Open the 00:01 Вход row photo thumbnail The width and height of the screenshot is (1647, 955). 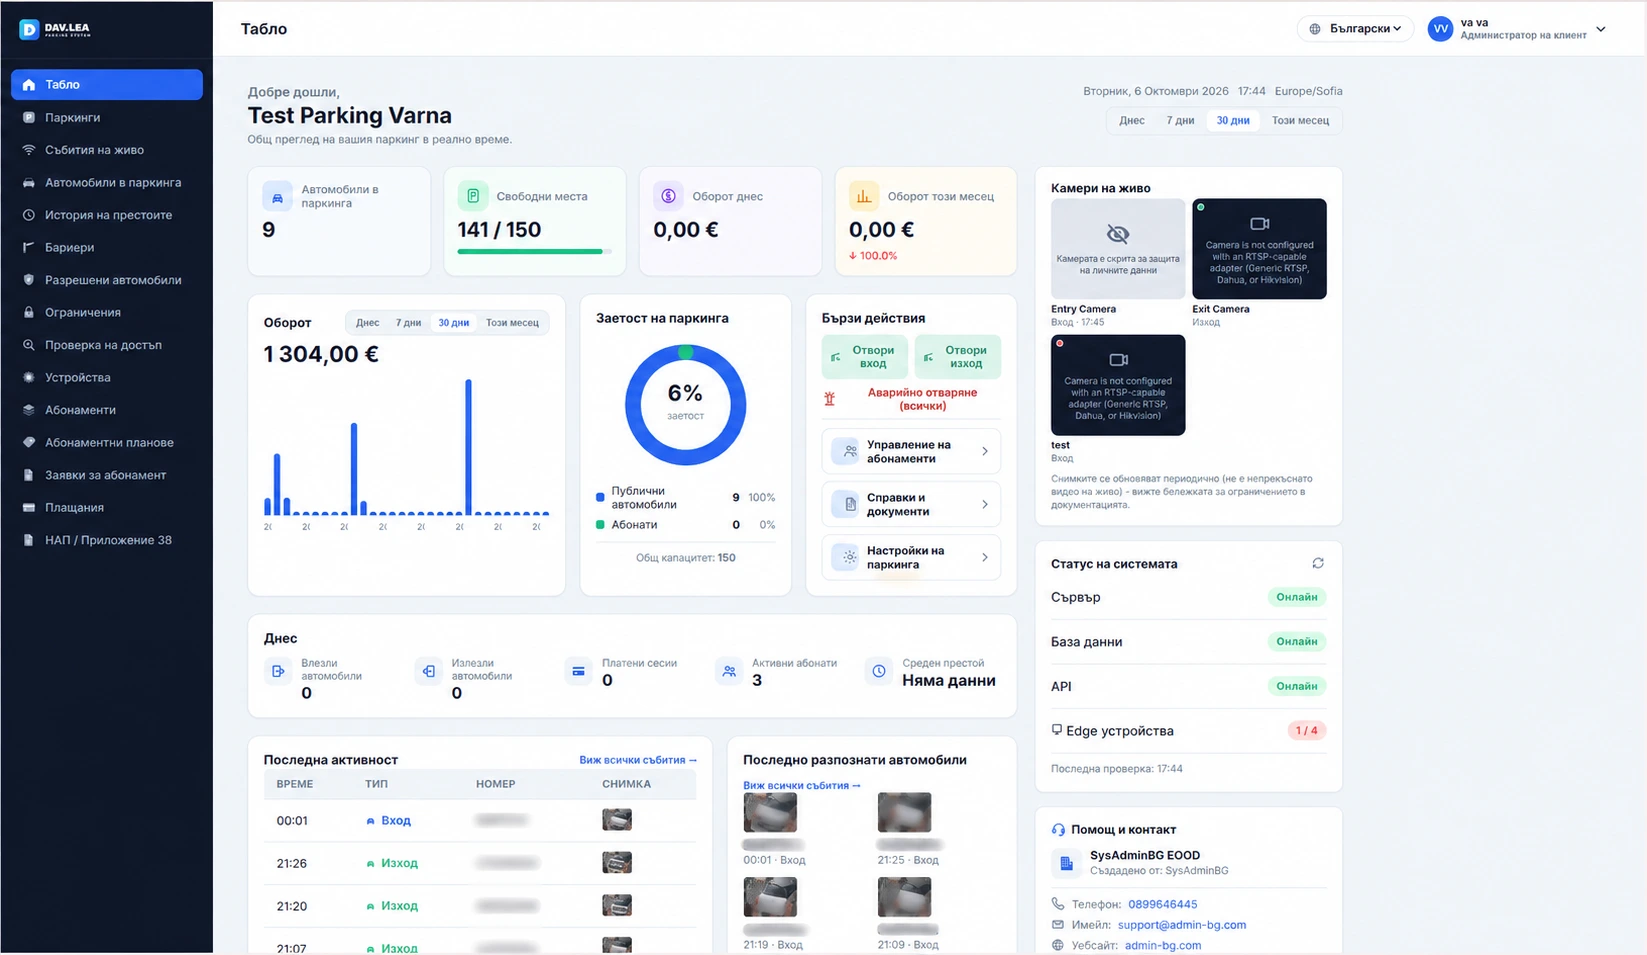tap(617, 820)
